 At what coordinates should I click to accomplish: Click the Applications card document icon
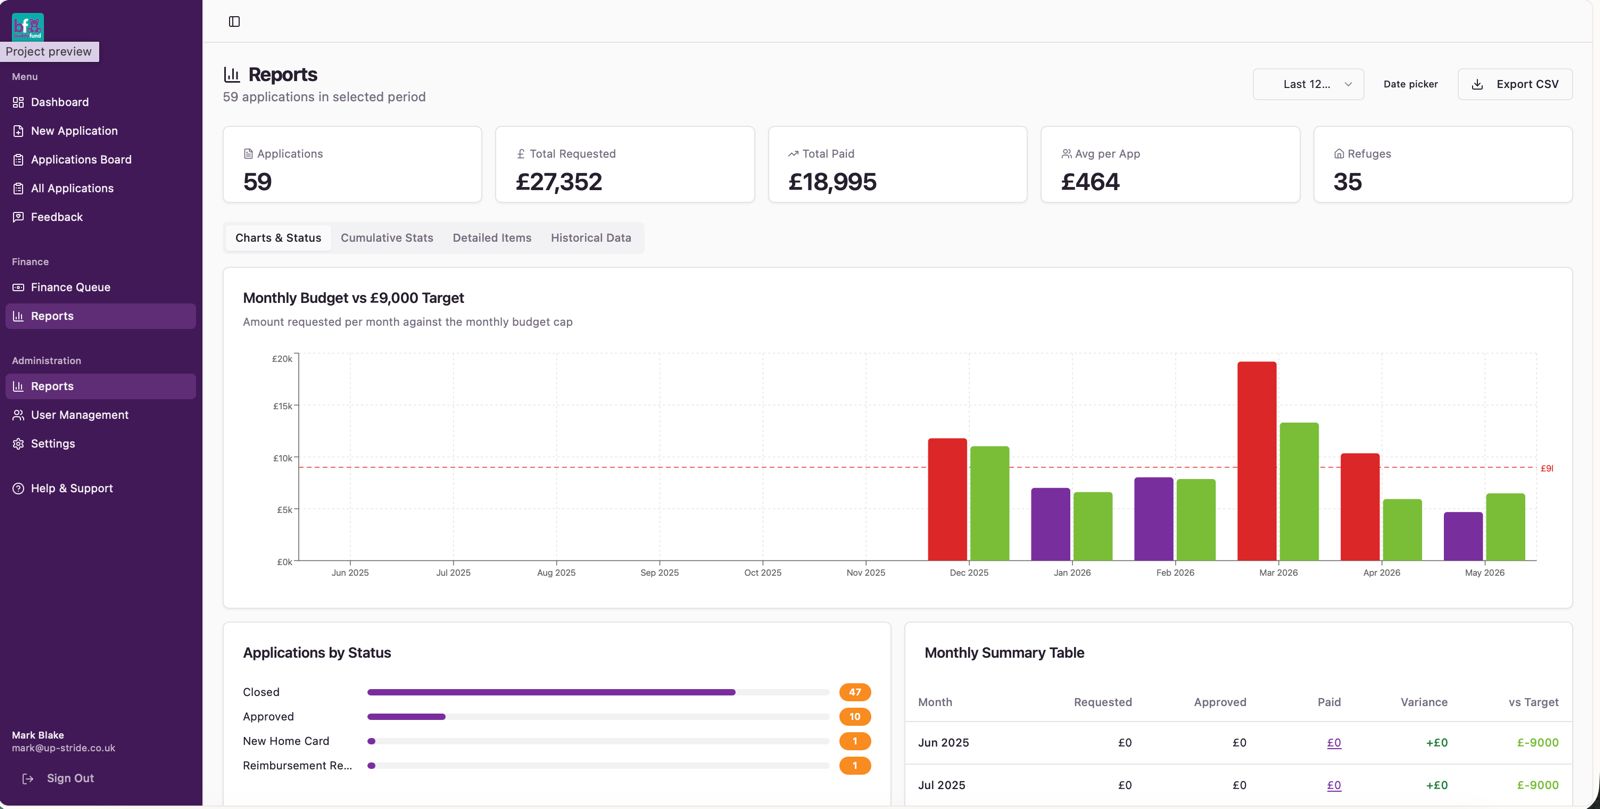click(x=248, y=154)
